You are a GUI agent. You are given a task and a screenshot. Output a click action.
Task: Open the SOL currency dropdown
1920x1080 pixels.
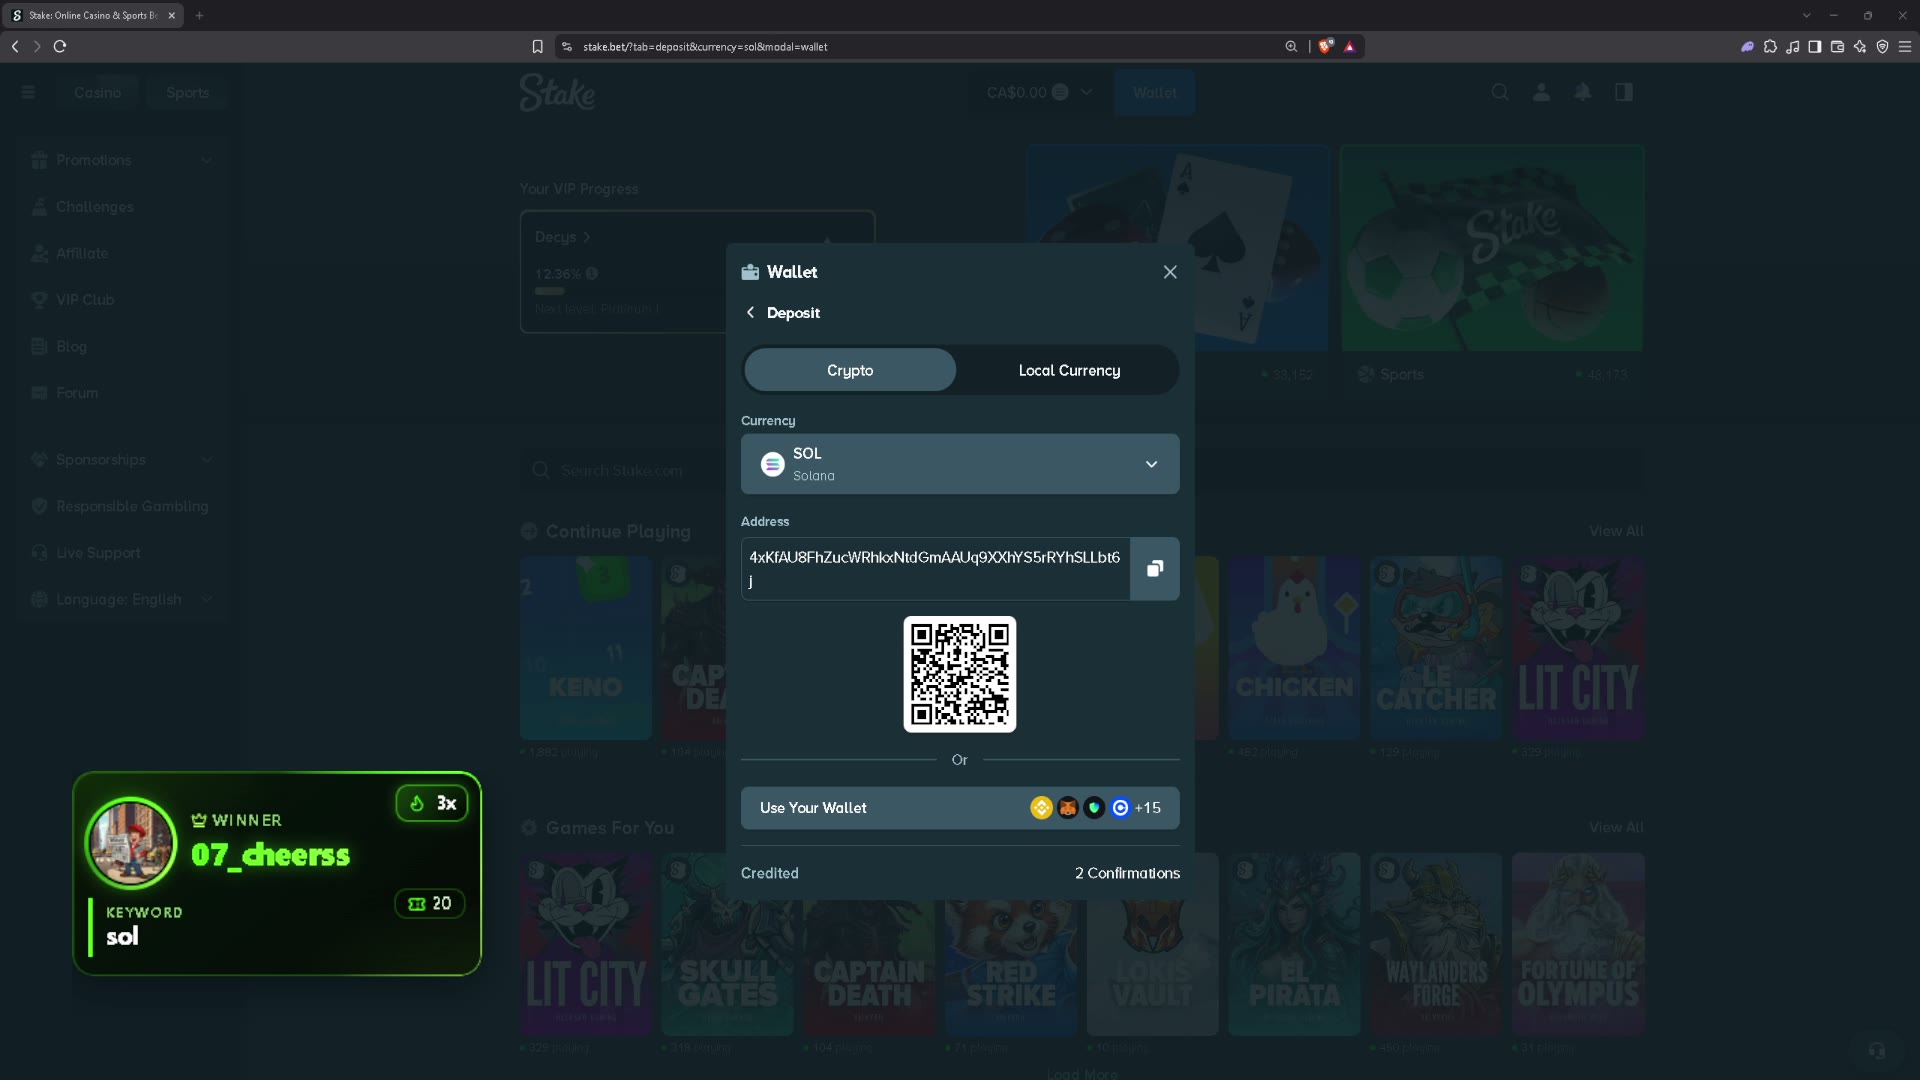coord(960,464)
